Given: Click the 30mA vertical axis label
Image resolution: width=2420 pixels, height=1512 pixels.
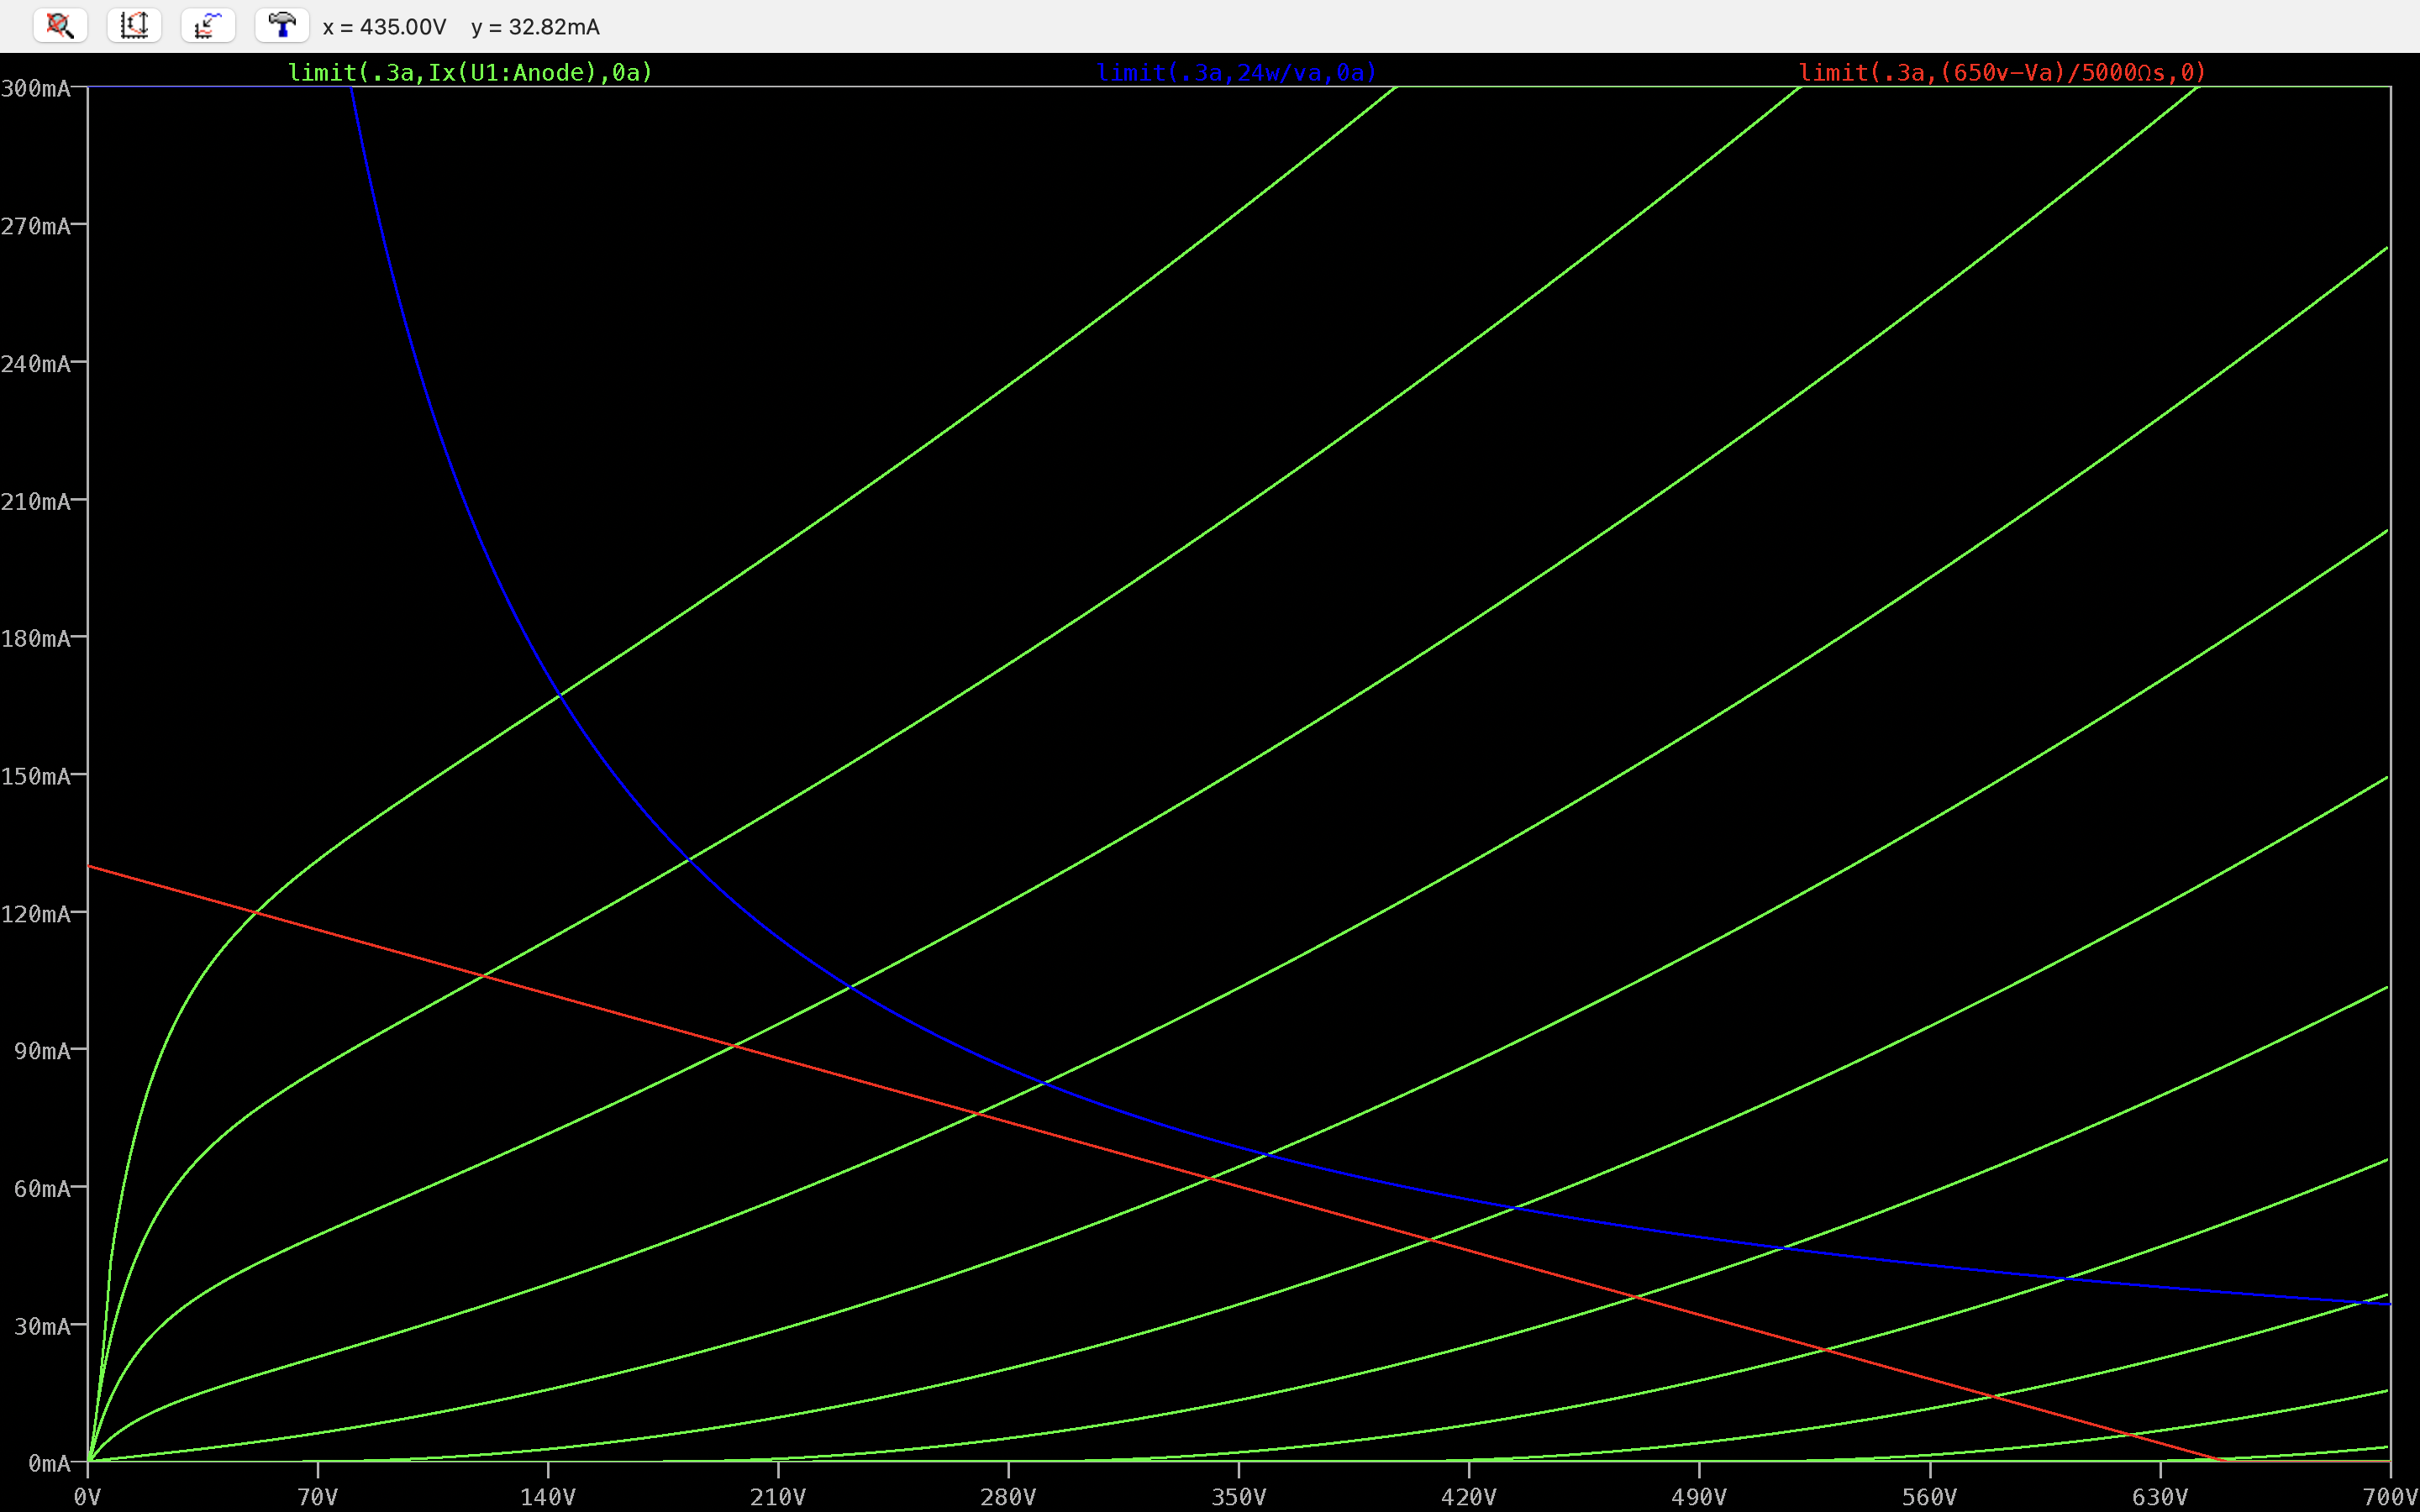Looking at the screenshot, I should click(x=43, y=1327).
